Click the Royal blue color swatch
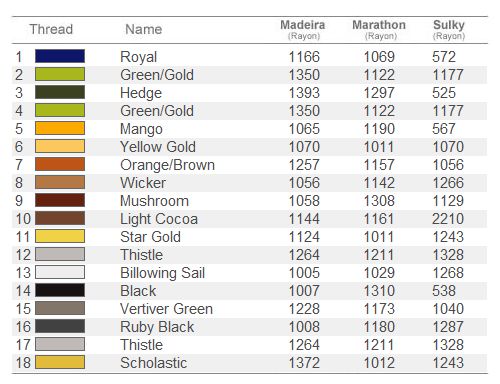Viewport: 500px width, 384px height. tap(60, 56)
